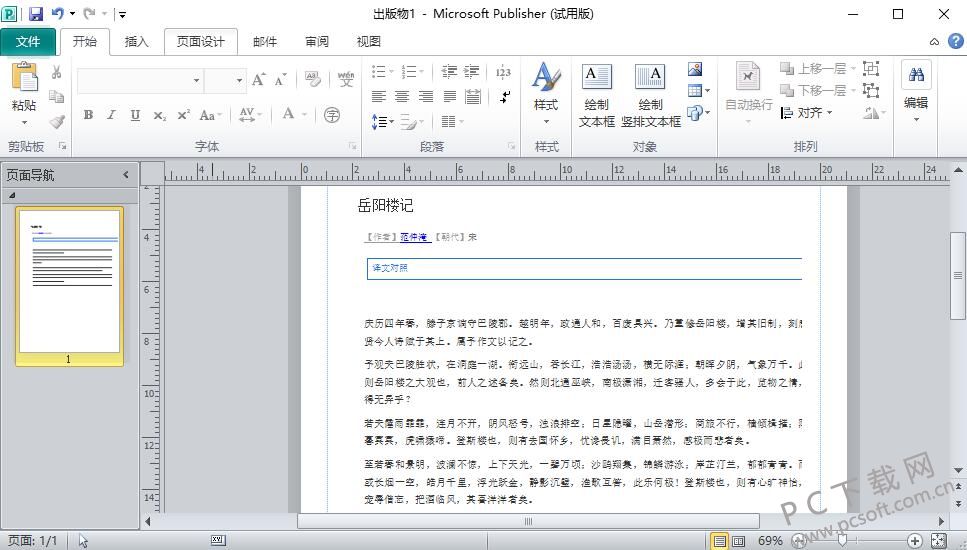967x550 pixels.
Task: Switch to the View (视图) tab
Action: [x=369, y=41]
